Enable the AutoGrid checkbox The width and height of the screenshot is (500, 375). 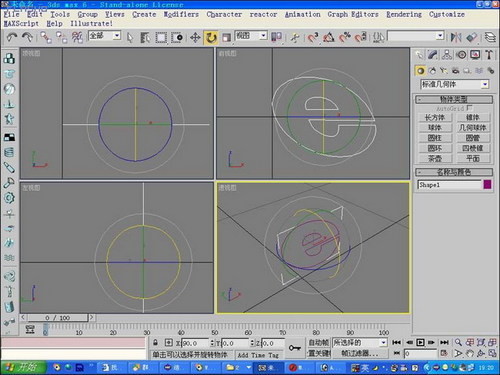[470, 108]
